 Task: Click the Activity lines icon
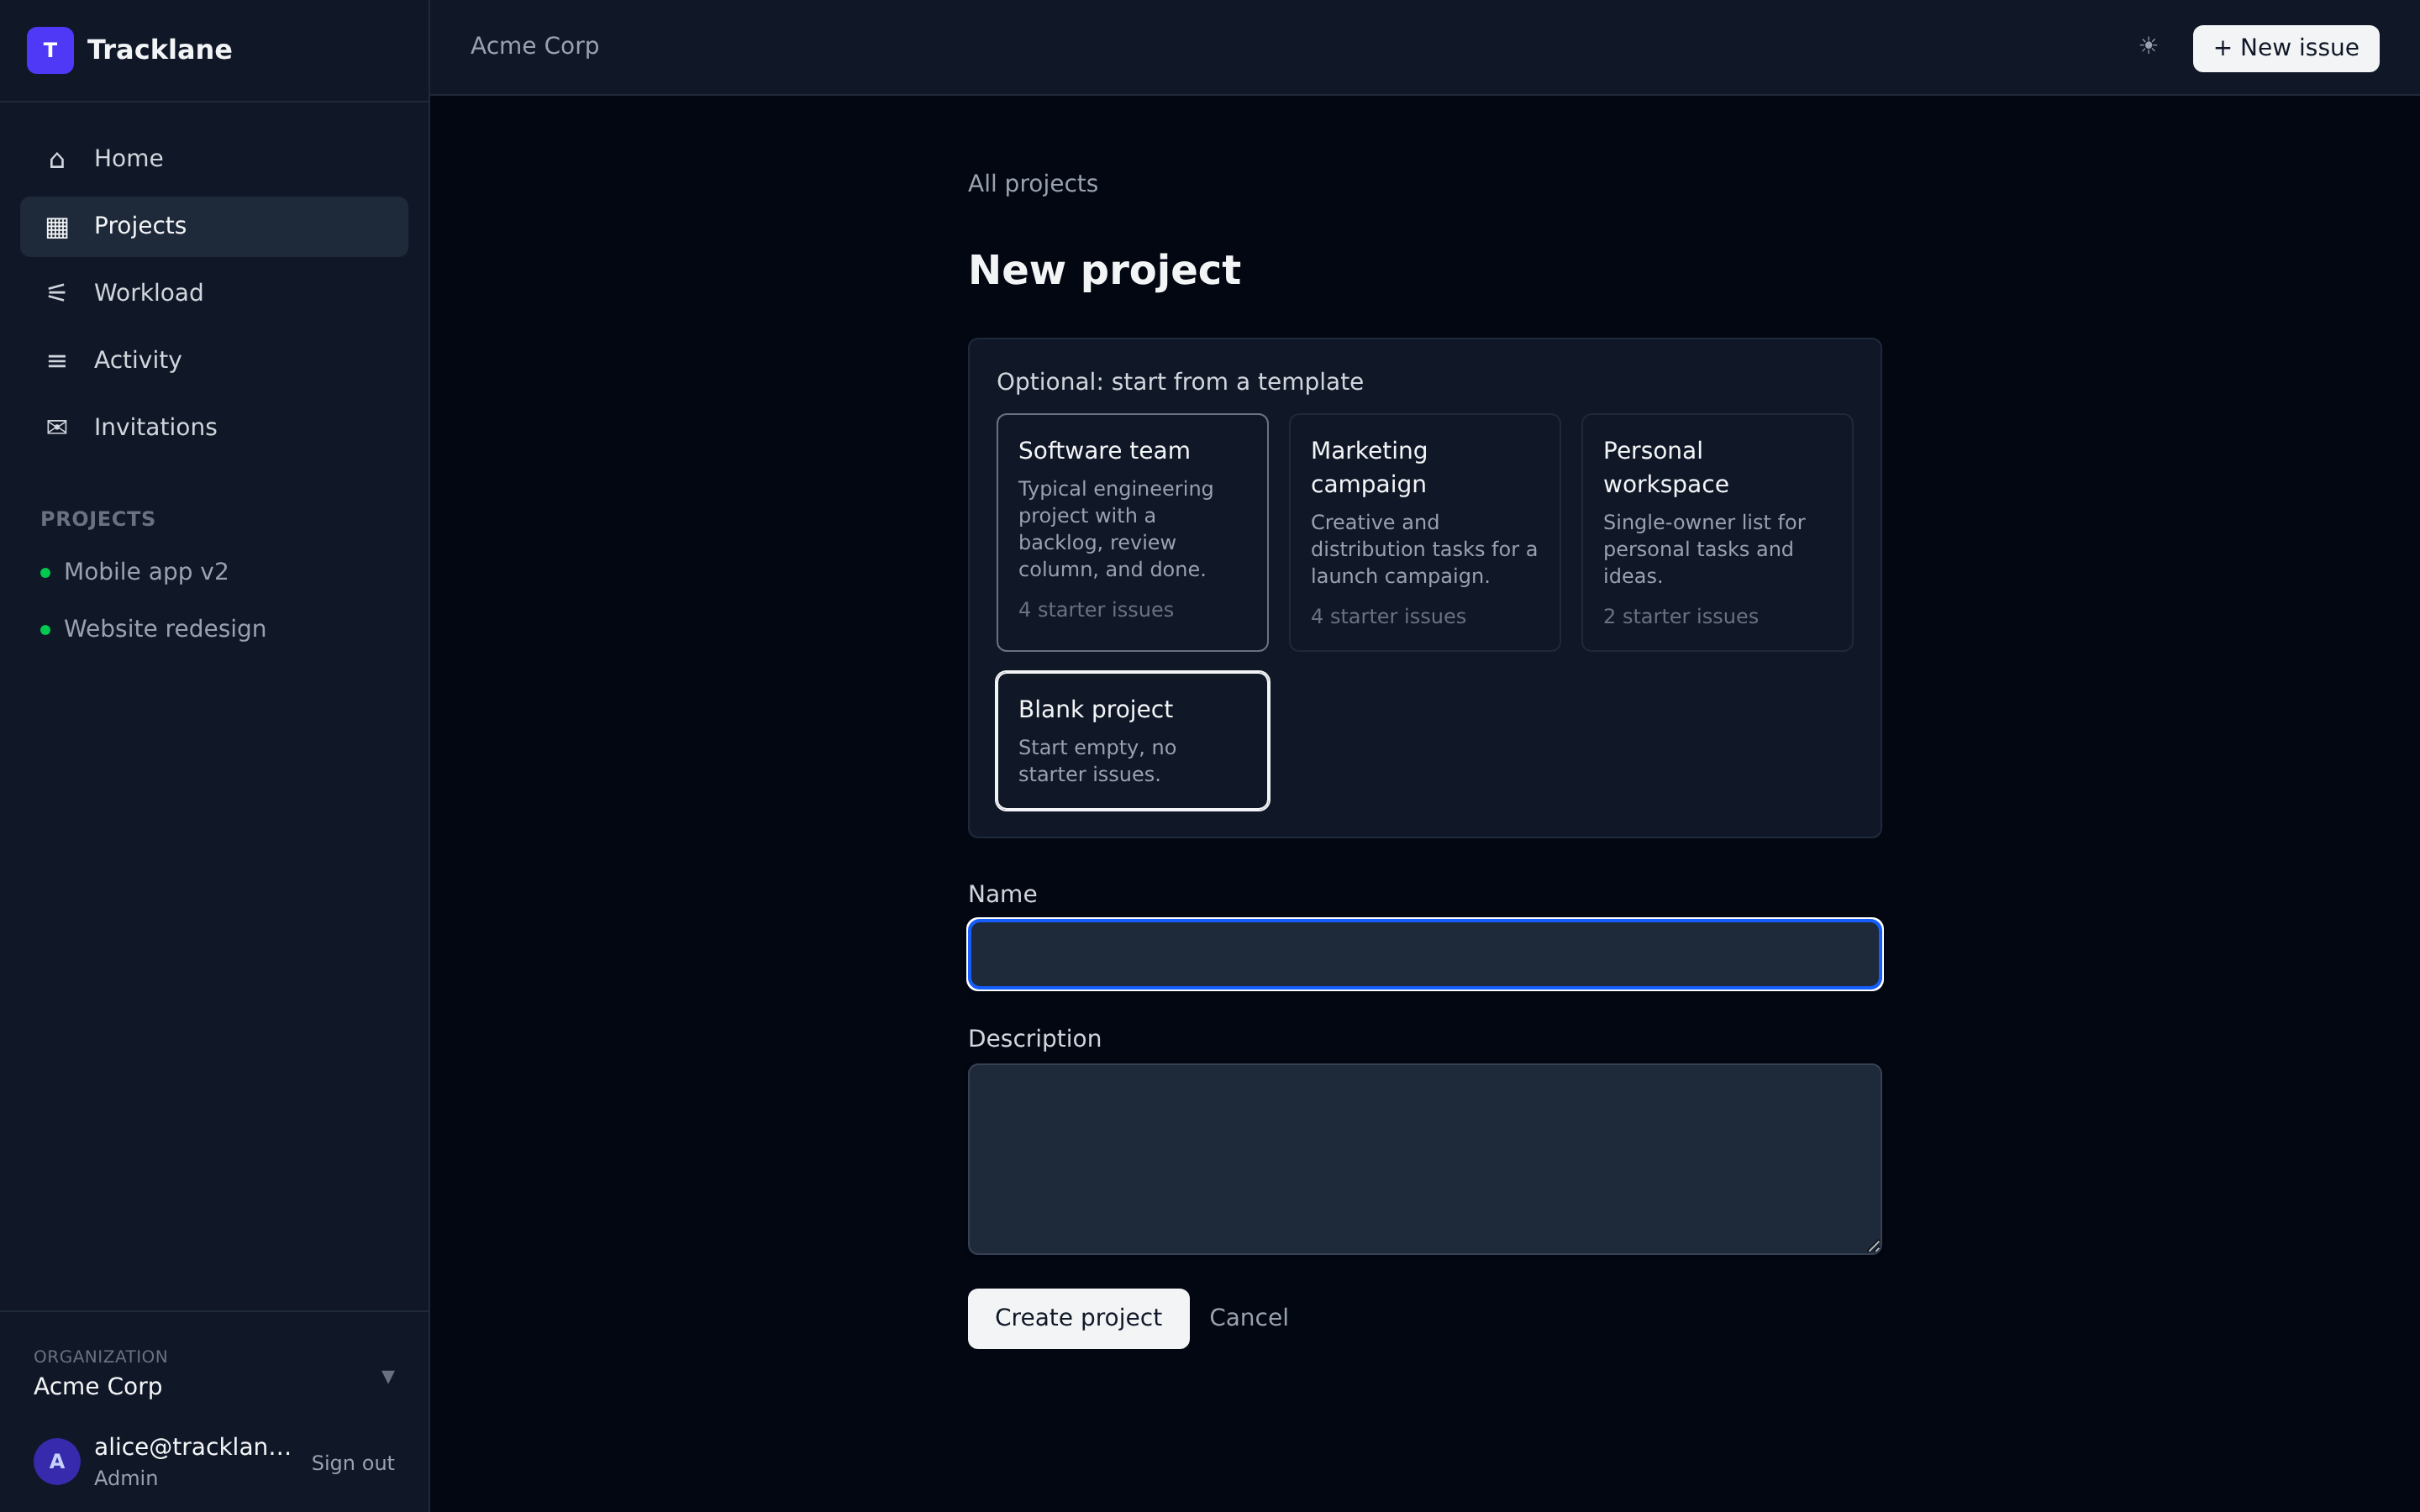click(57, 361)
